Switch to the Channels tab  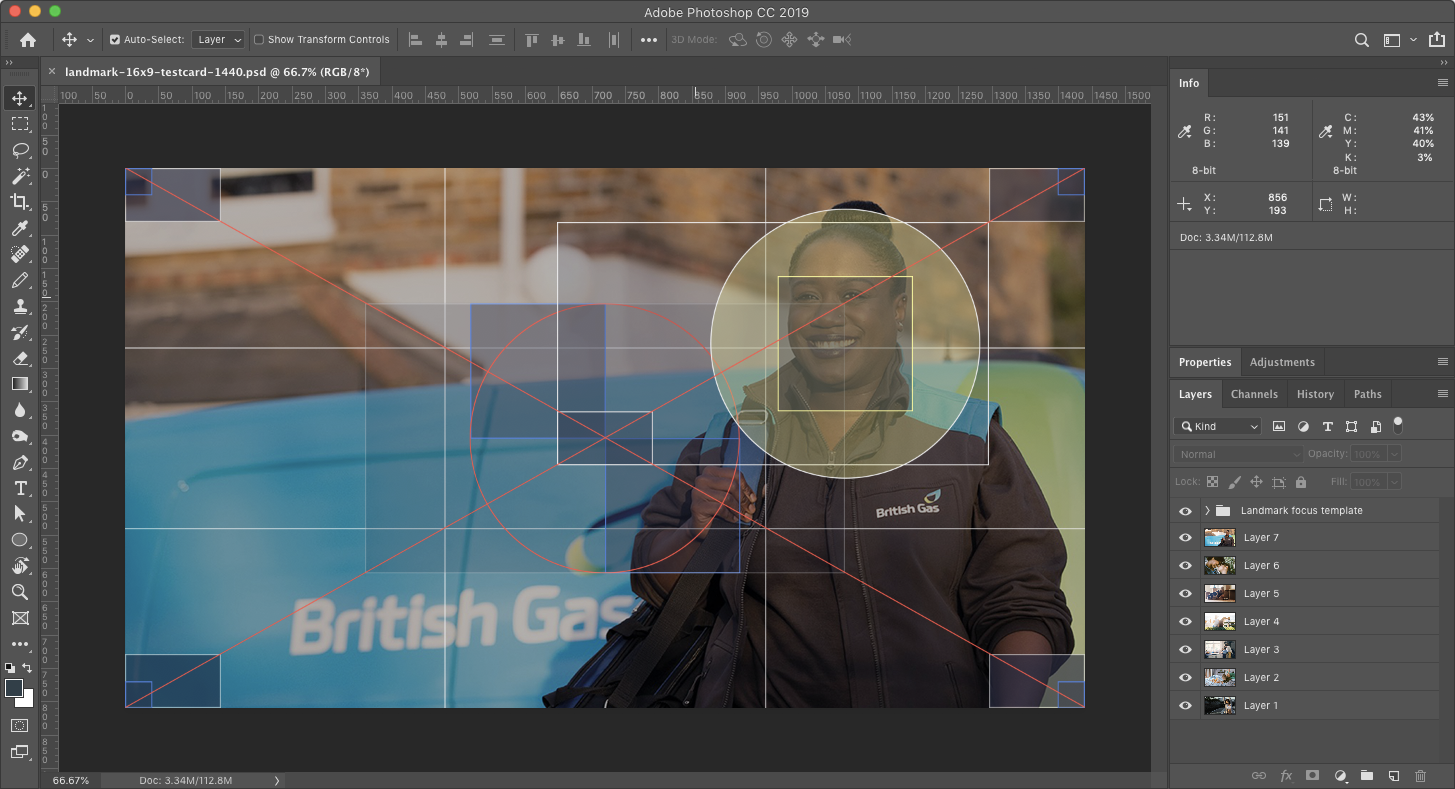1254,394
